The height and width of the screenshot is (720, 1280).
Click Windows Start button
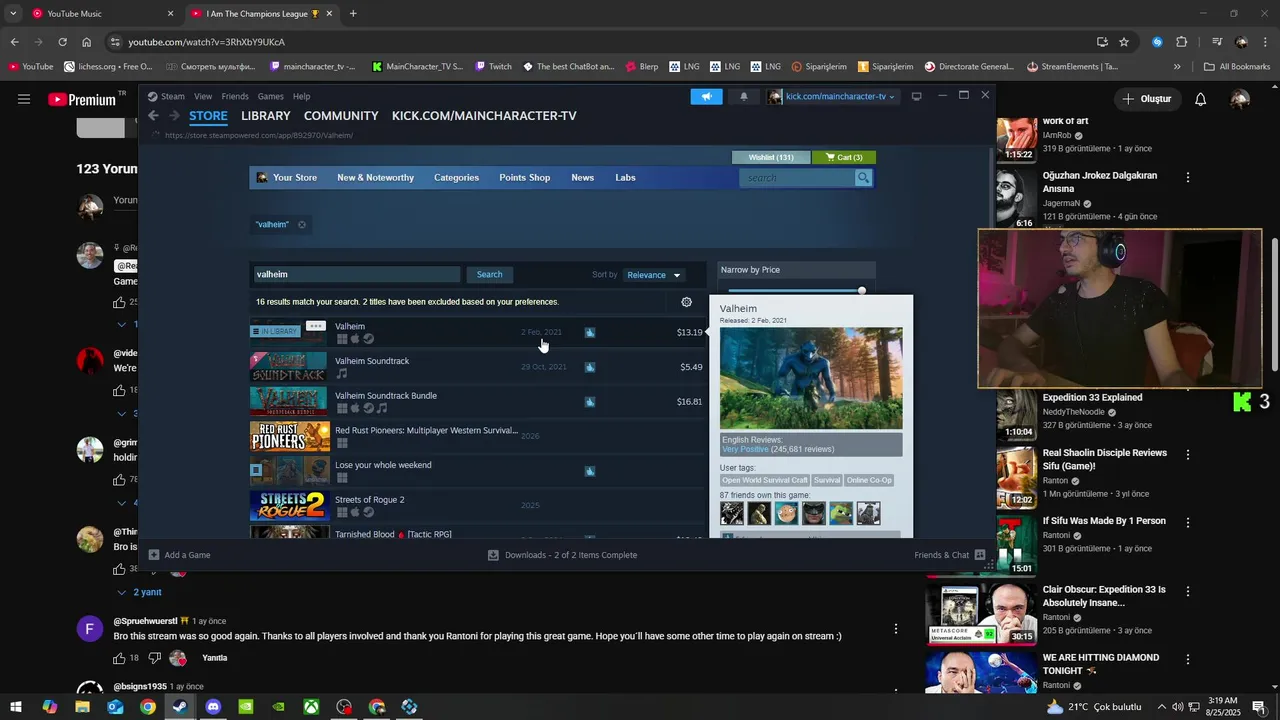click(15, 707)
